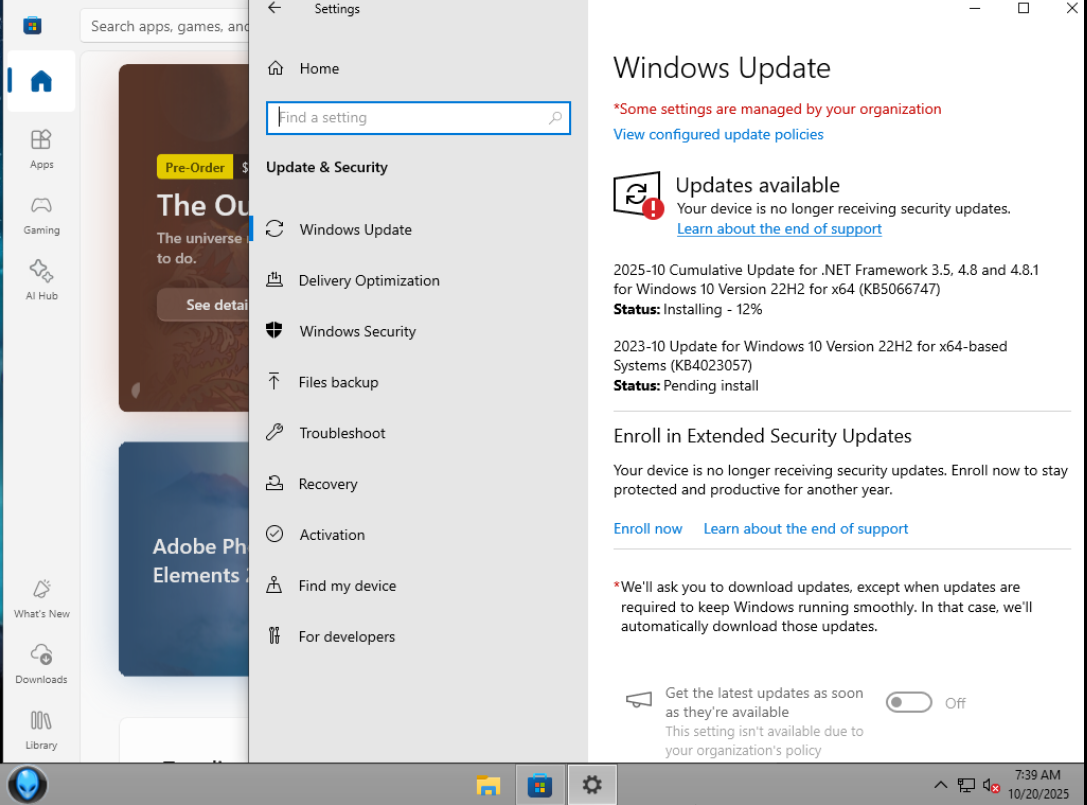The image size is (1087, 805).
Task: Click the magnifier icon in Find a setting
Action: (x=555, y=118)
